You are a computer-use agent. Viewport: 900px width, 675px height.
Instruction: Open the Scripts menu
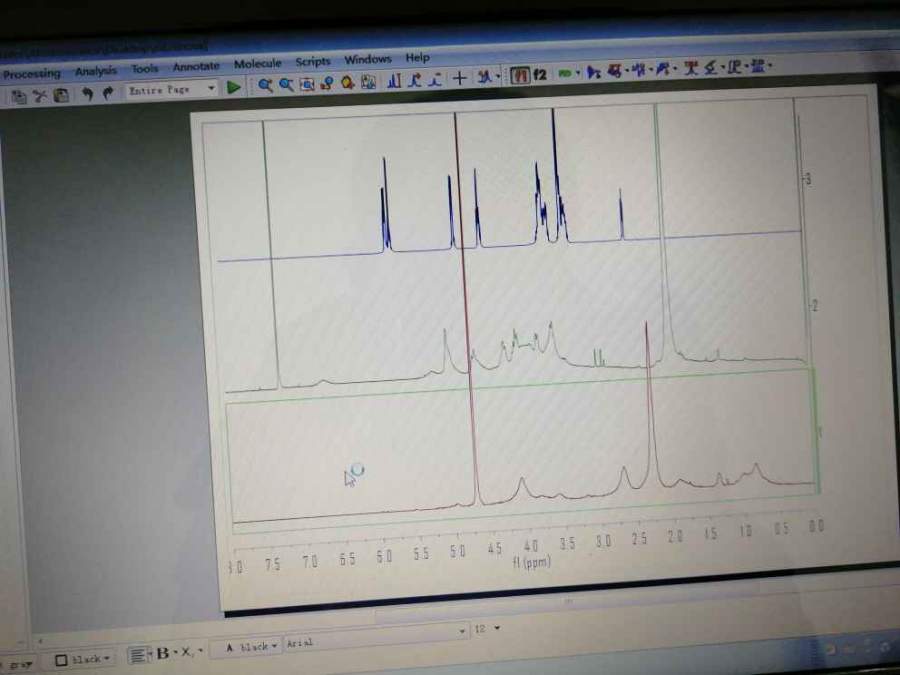pyautogui.click(x=313, y=61)
